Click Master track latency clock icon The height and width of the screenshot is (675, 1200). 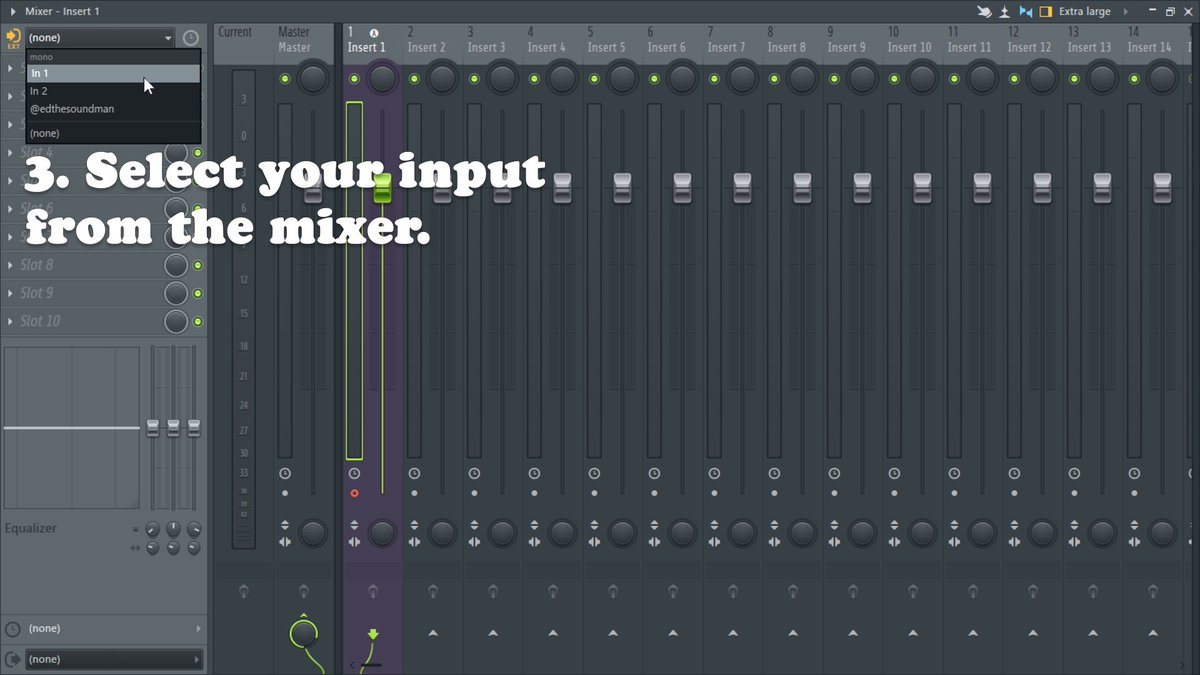click(285, 473)
